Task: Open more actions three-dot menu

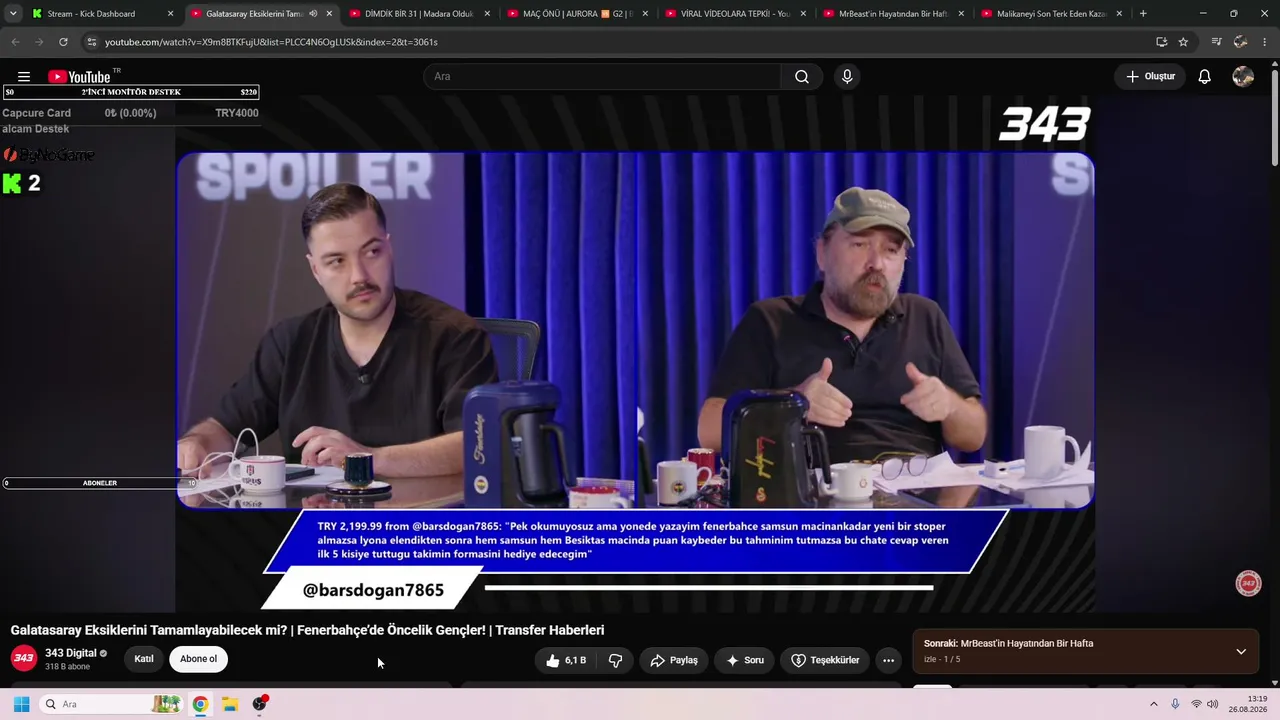Action: coord(888,660)
